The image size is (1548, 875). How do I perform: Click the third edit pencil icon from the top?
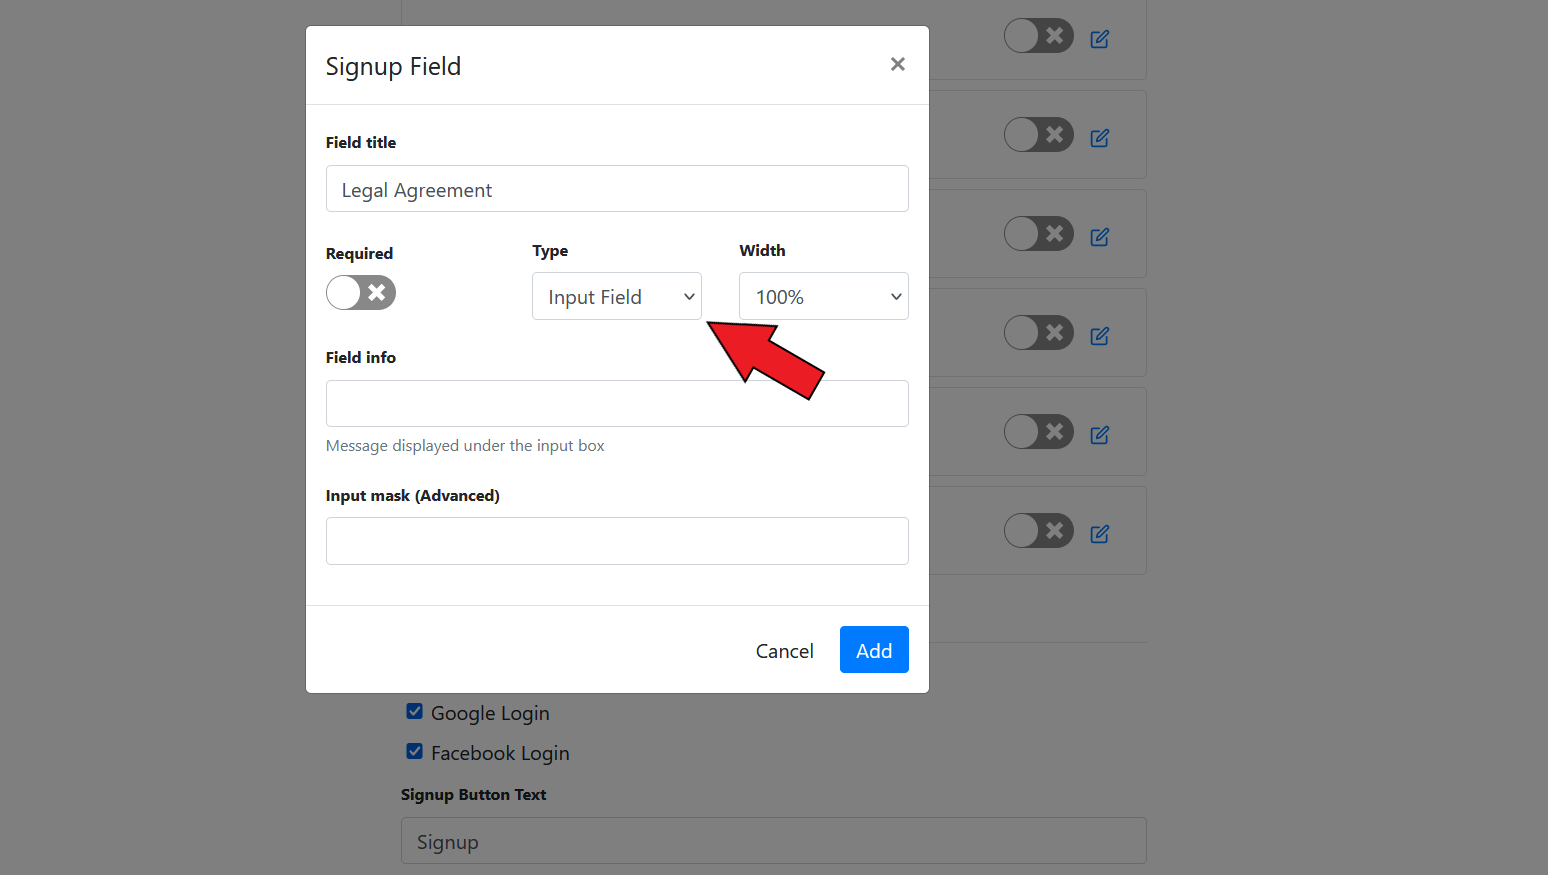tap(1099, 237)
